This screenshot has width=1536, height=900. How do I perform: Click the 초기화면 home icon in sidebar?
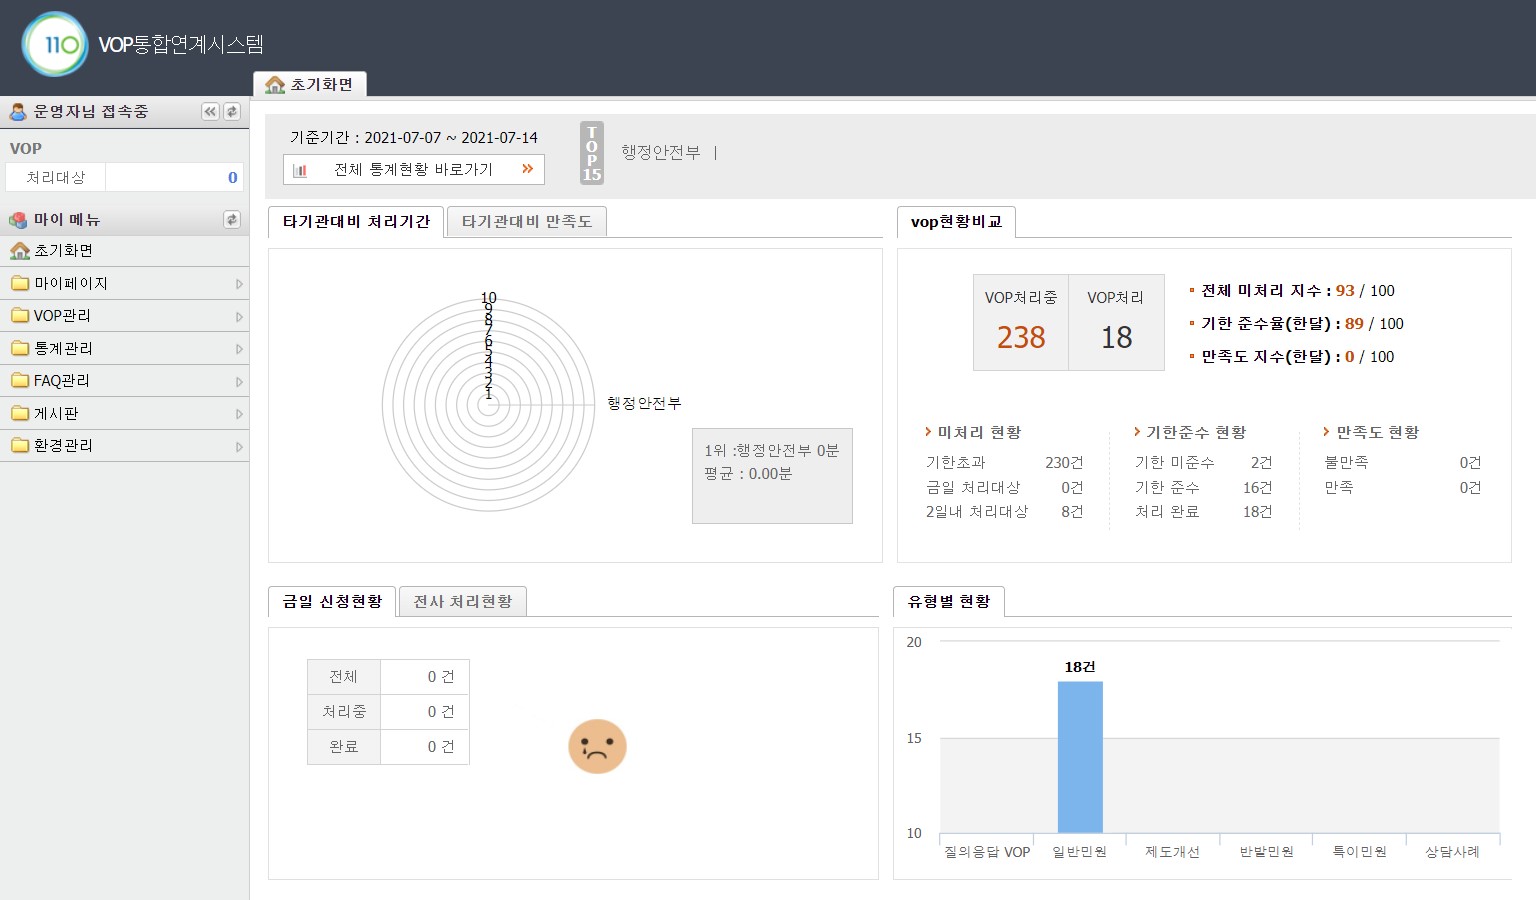click(20, 251)
